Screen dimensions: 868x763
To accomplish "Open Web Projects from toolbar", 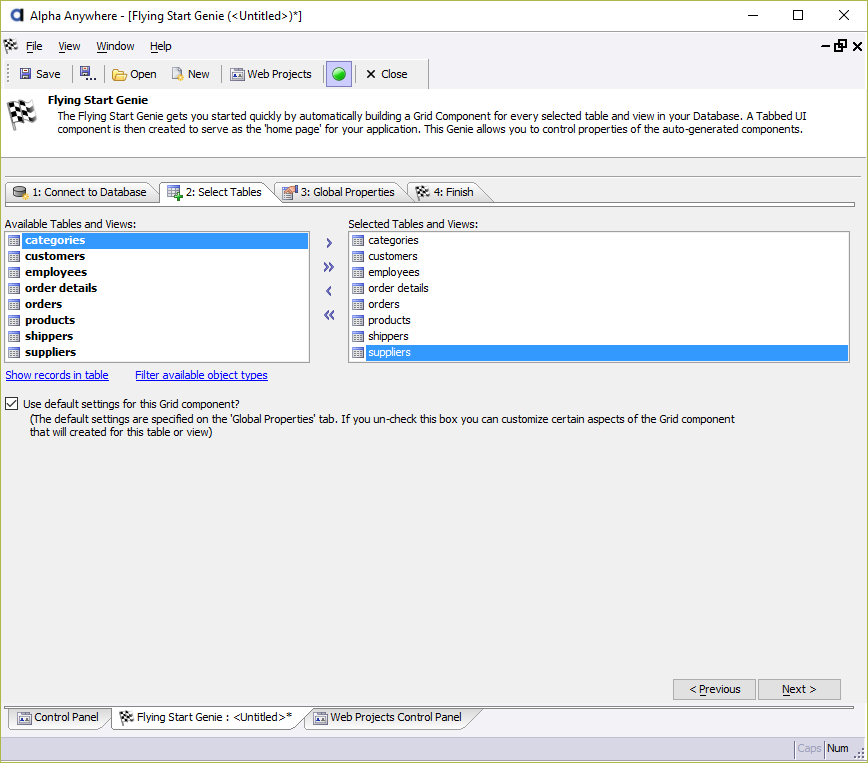I will pos(271,74).
